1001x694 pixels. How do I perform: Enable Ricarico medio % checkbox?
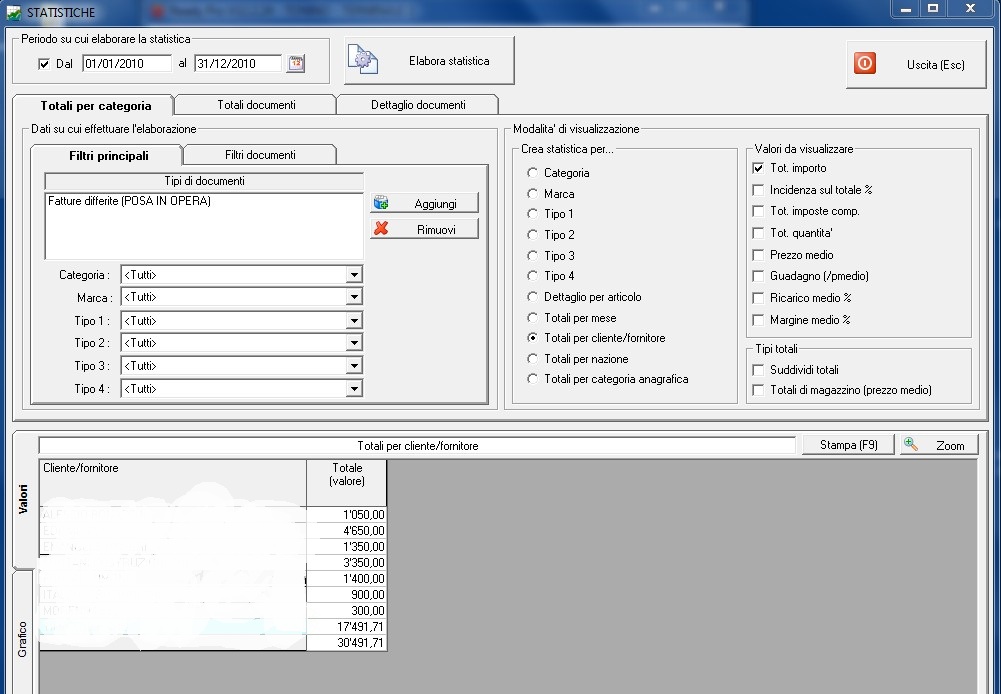click(x=758, y=298)
